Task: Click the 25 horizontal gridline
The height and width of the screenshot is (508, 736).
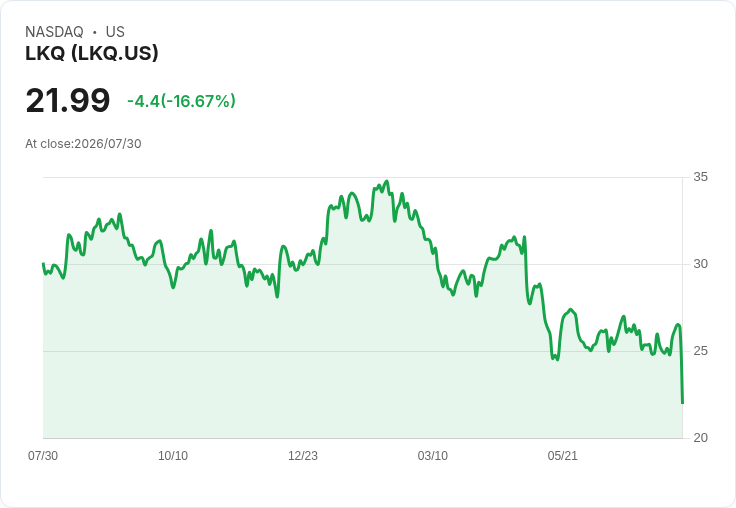Action: pyautogui.click(x=362, y=351)
